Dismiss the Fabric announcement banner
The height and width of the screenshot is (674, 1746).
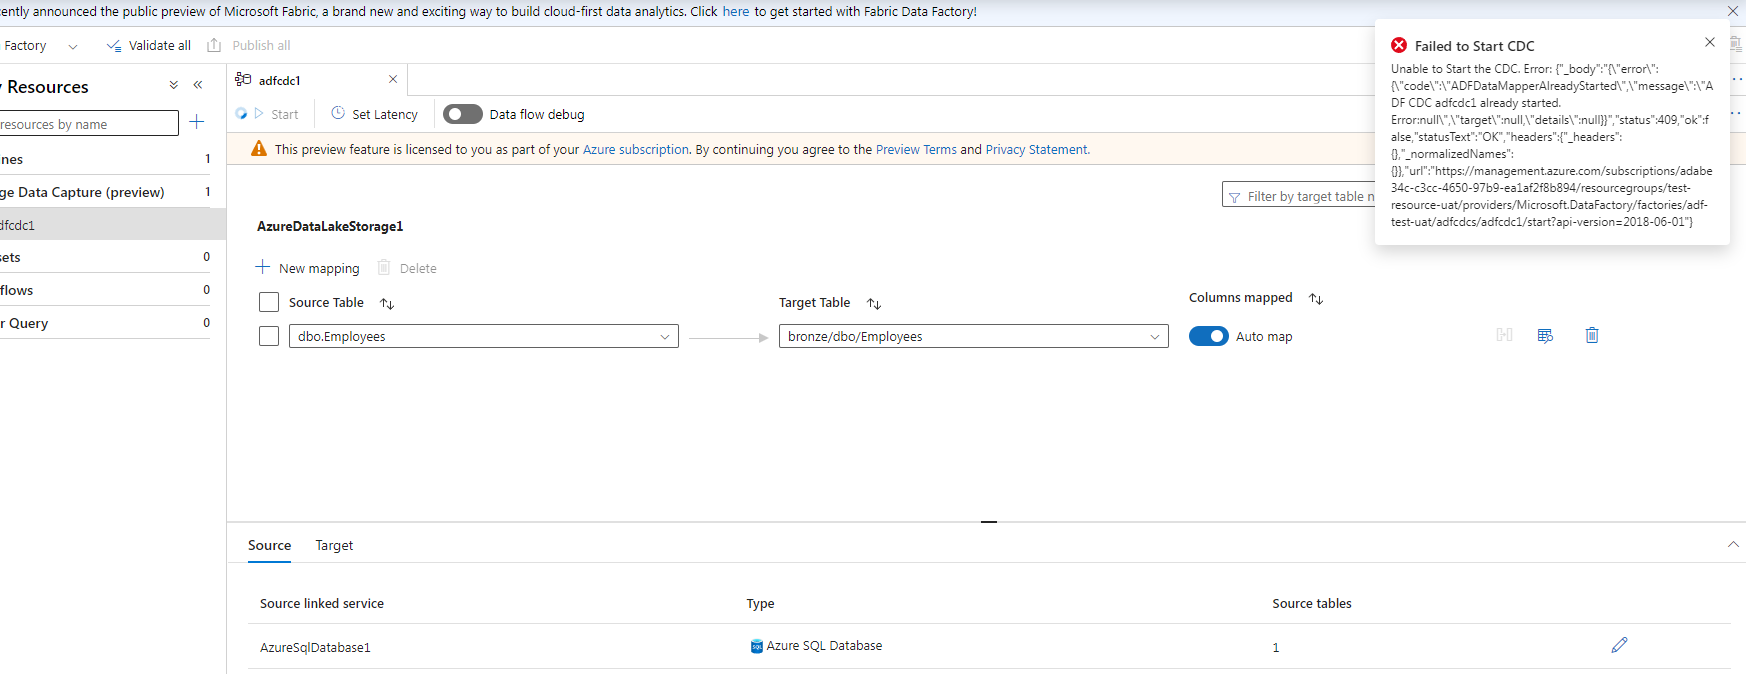click(x=1733, y=11)
